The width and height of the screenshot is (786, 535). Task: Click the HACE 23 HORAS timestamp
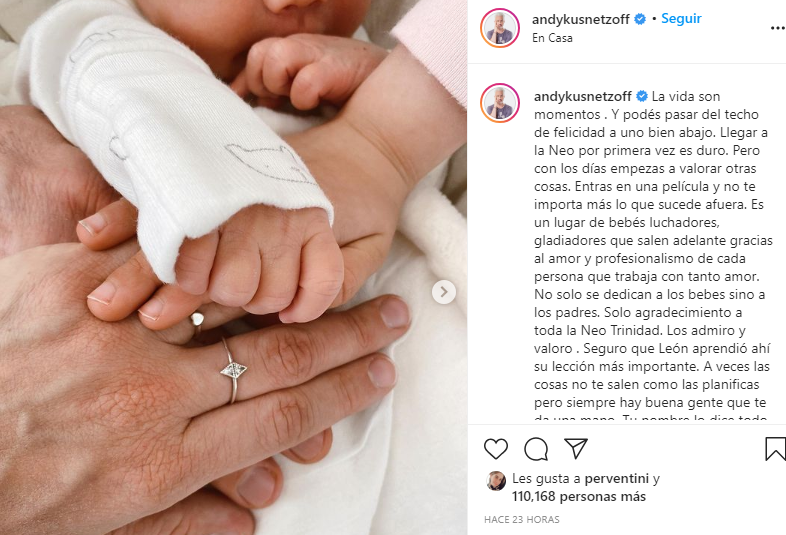pyautogui.click(x=522, y=520)
